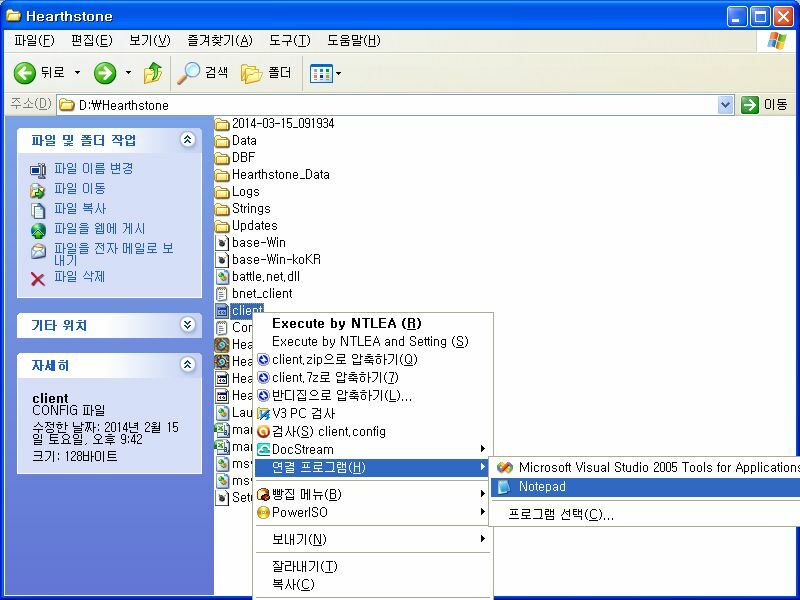Select the 2014-03-15_091934 folder icon
Image resolution: width=800 pixels, height=600 pixels.
pos(222,124)
